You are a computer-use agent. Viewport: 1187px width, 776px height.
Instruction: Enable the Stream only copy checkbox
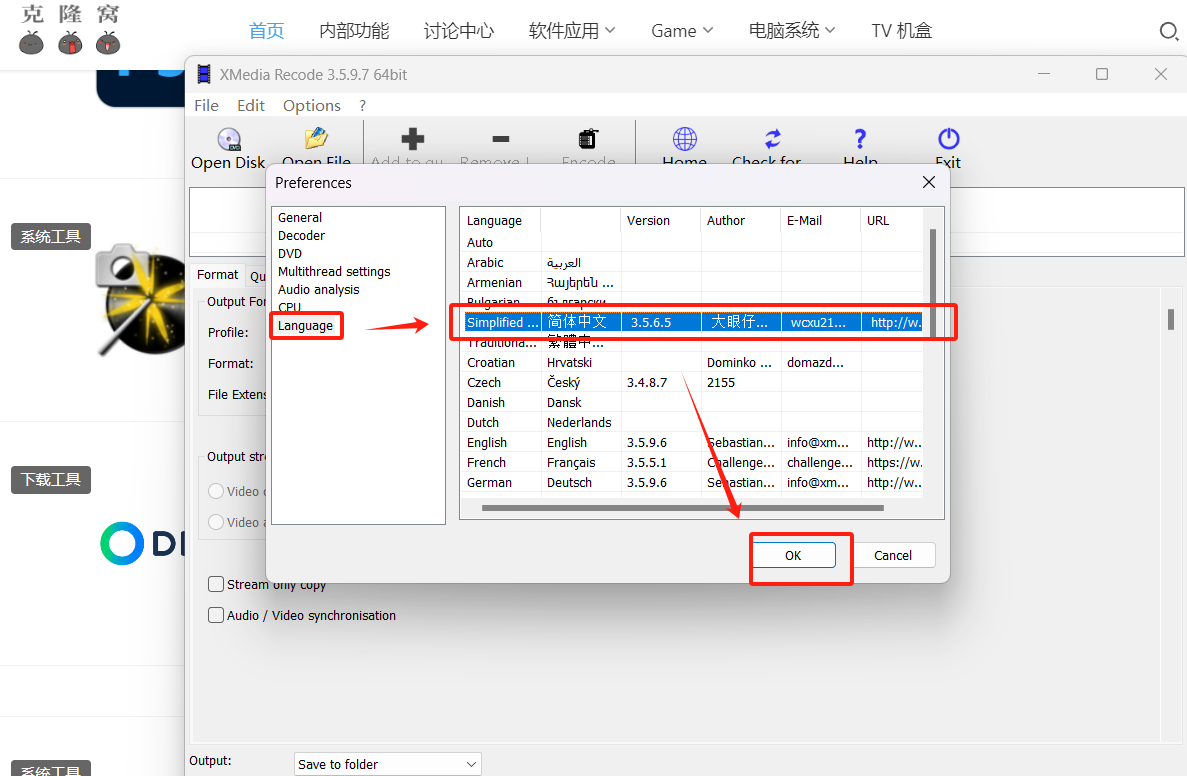(216, 584)
